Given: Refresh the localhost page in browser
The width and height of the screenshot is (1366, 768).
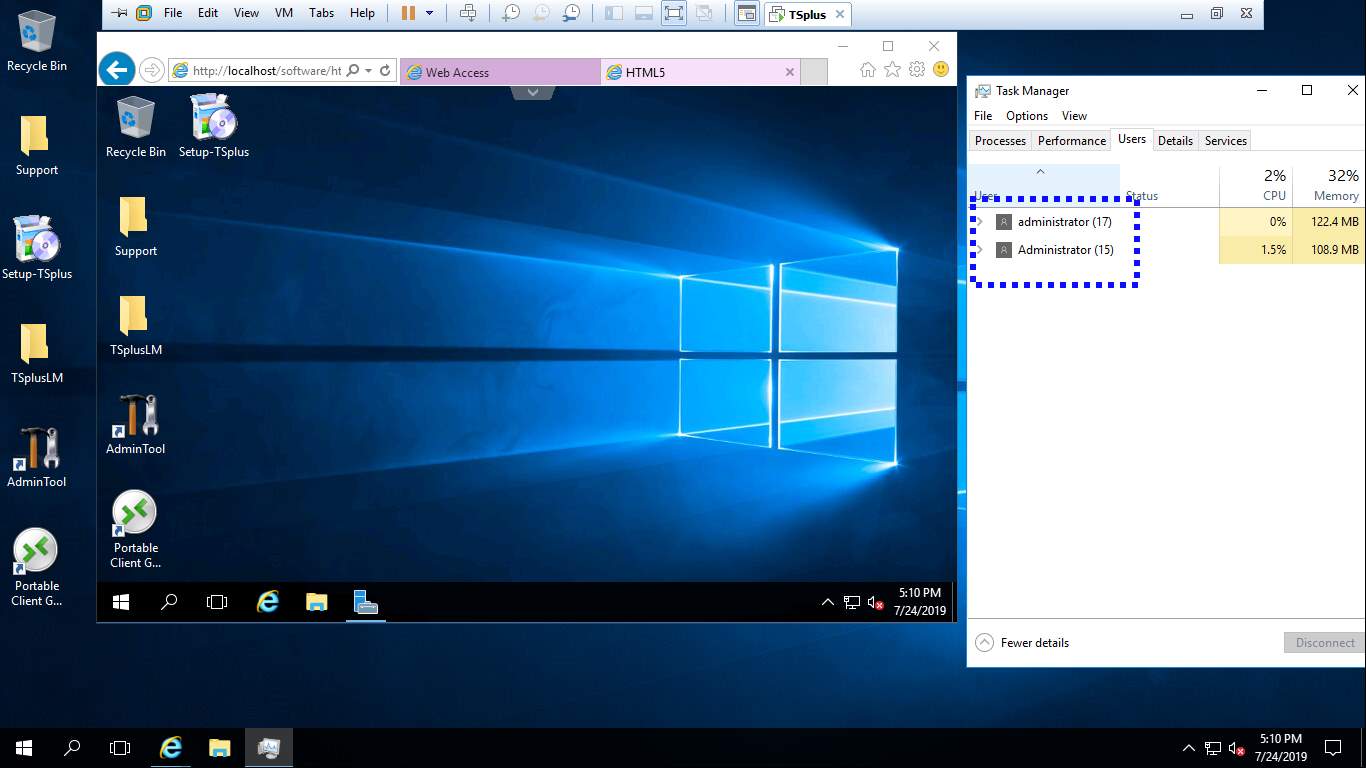Looking at the screenshot, I should pyautogui.click(x=385, y=71).
